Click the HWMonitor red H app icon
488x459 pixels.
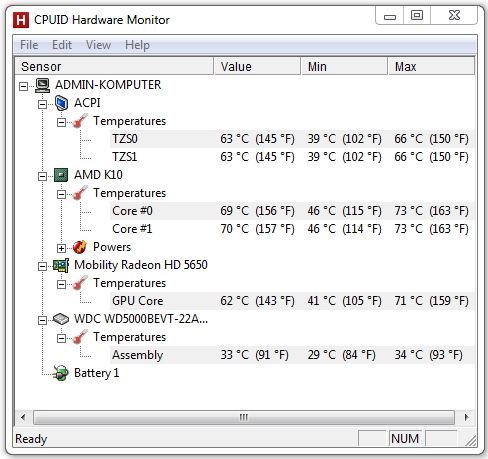coord(21,20)
